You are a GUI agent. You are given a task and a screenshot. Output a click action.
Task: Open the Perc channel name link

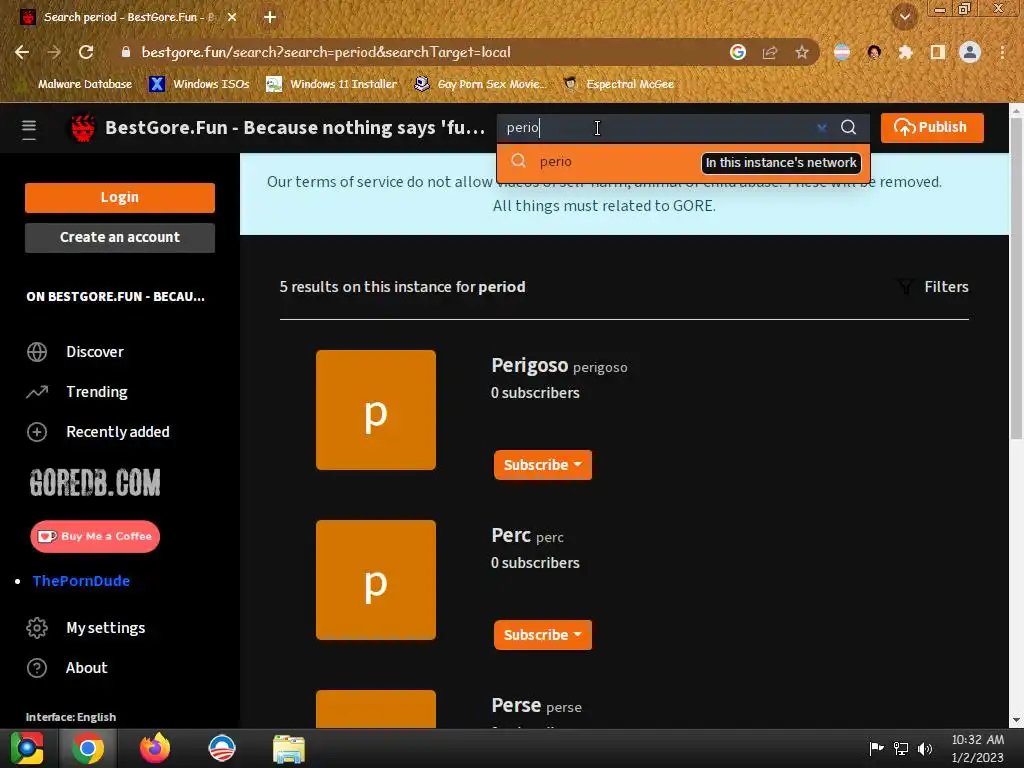coord(511,535)
